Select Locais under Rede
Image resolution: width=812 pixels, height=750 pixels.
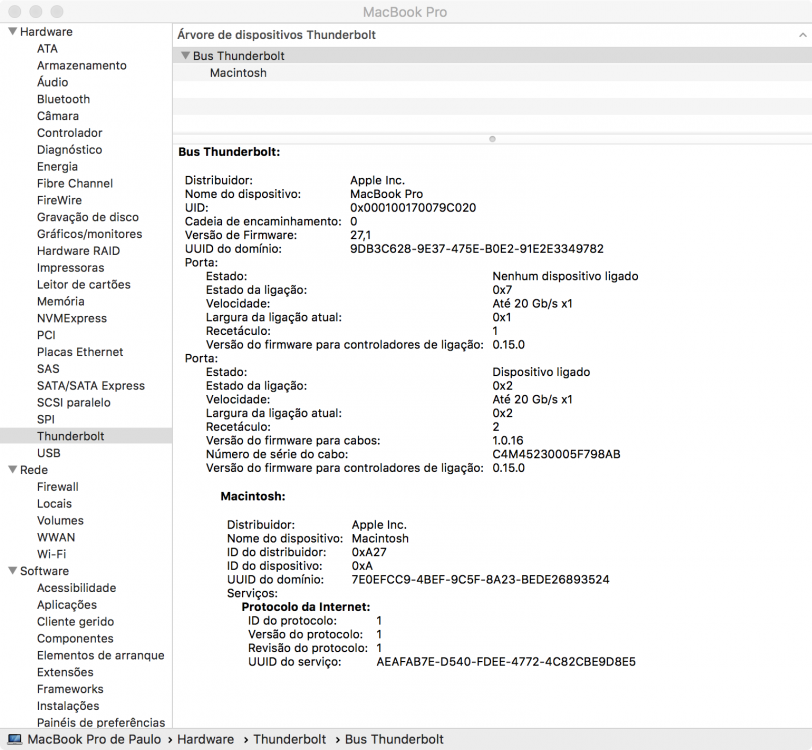tap(54, 503)
